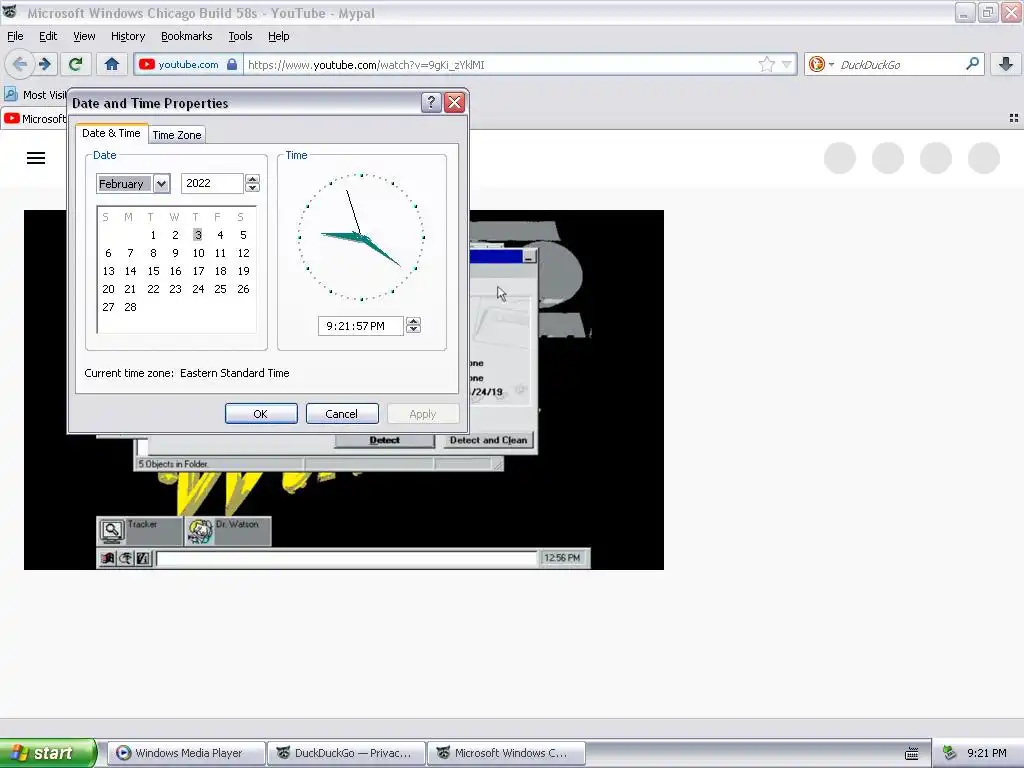
Task: Click the Mypal raccoon title bar icon
Action: click(x=10, y=12)
